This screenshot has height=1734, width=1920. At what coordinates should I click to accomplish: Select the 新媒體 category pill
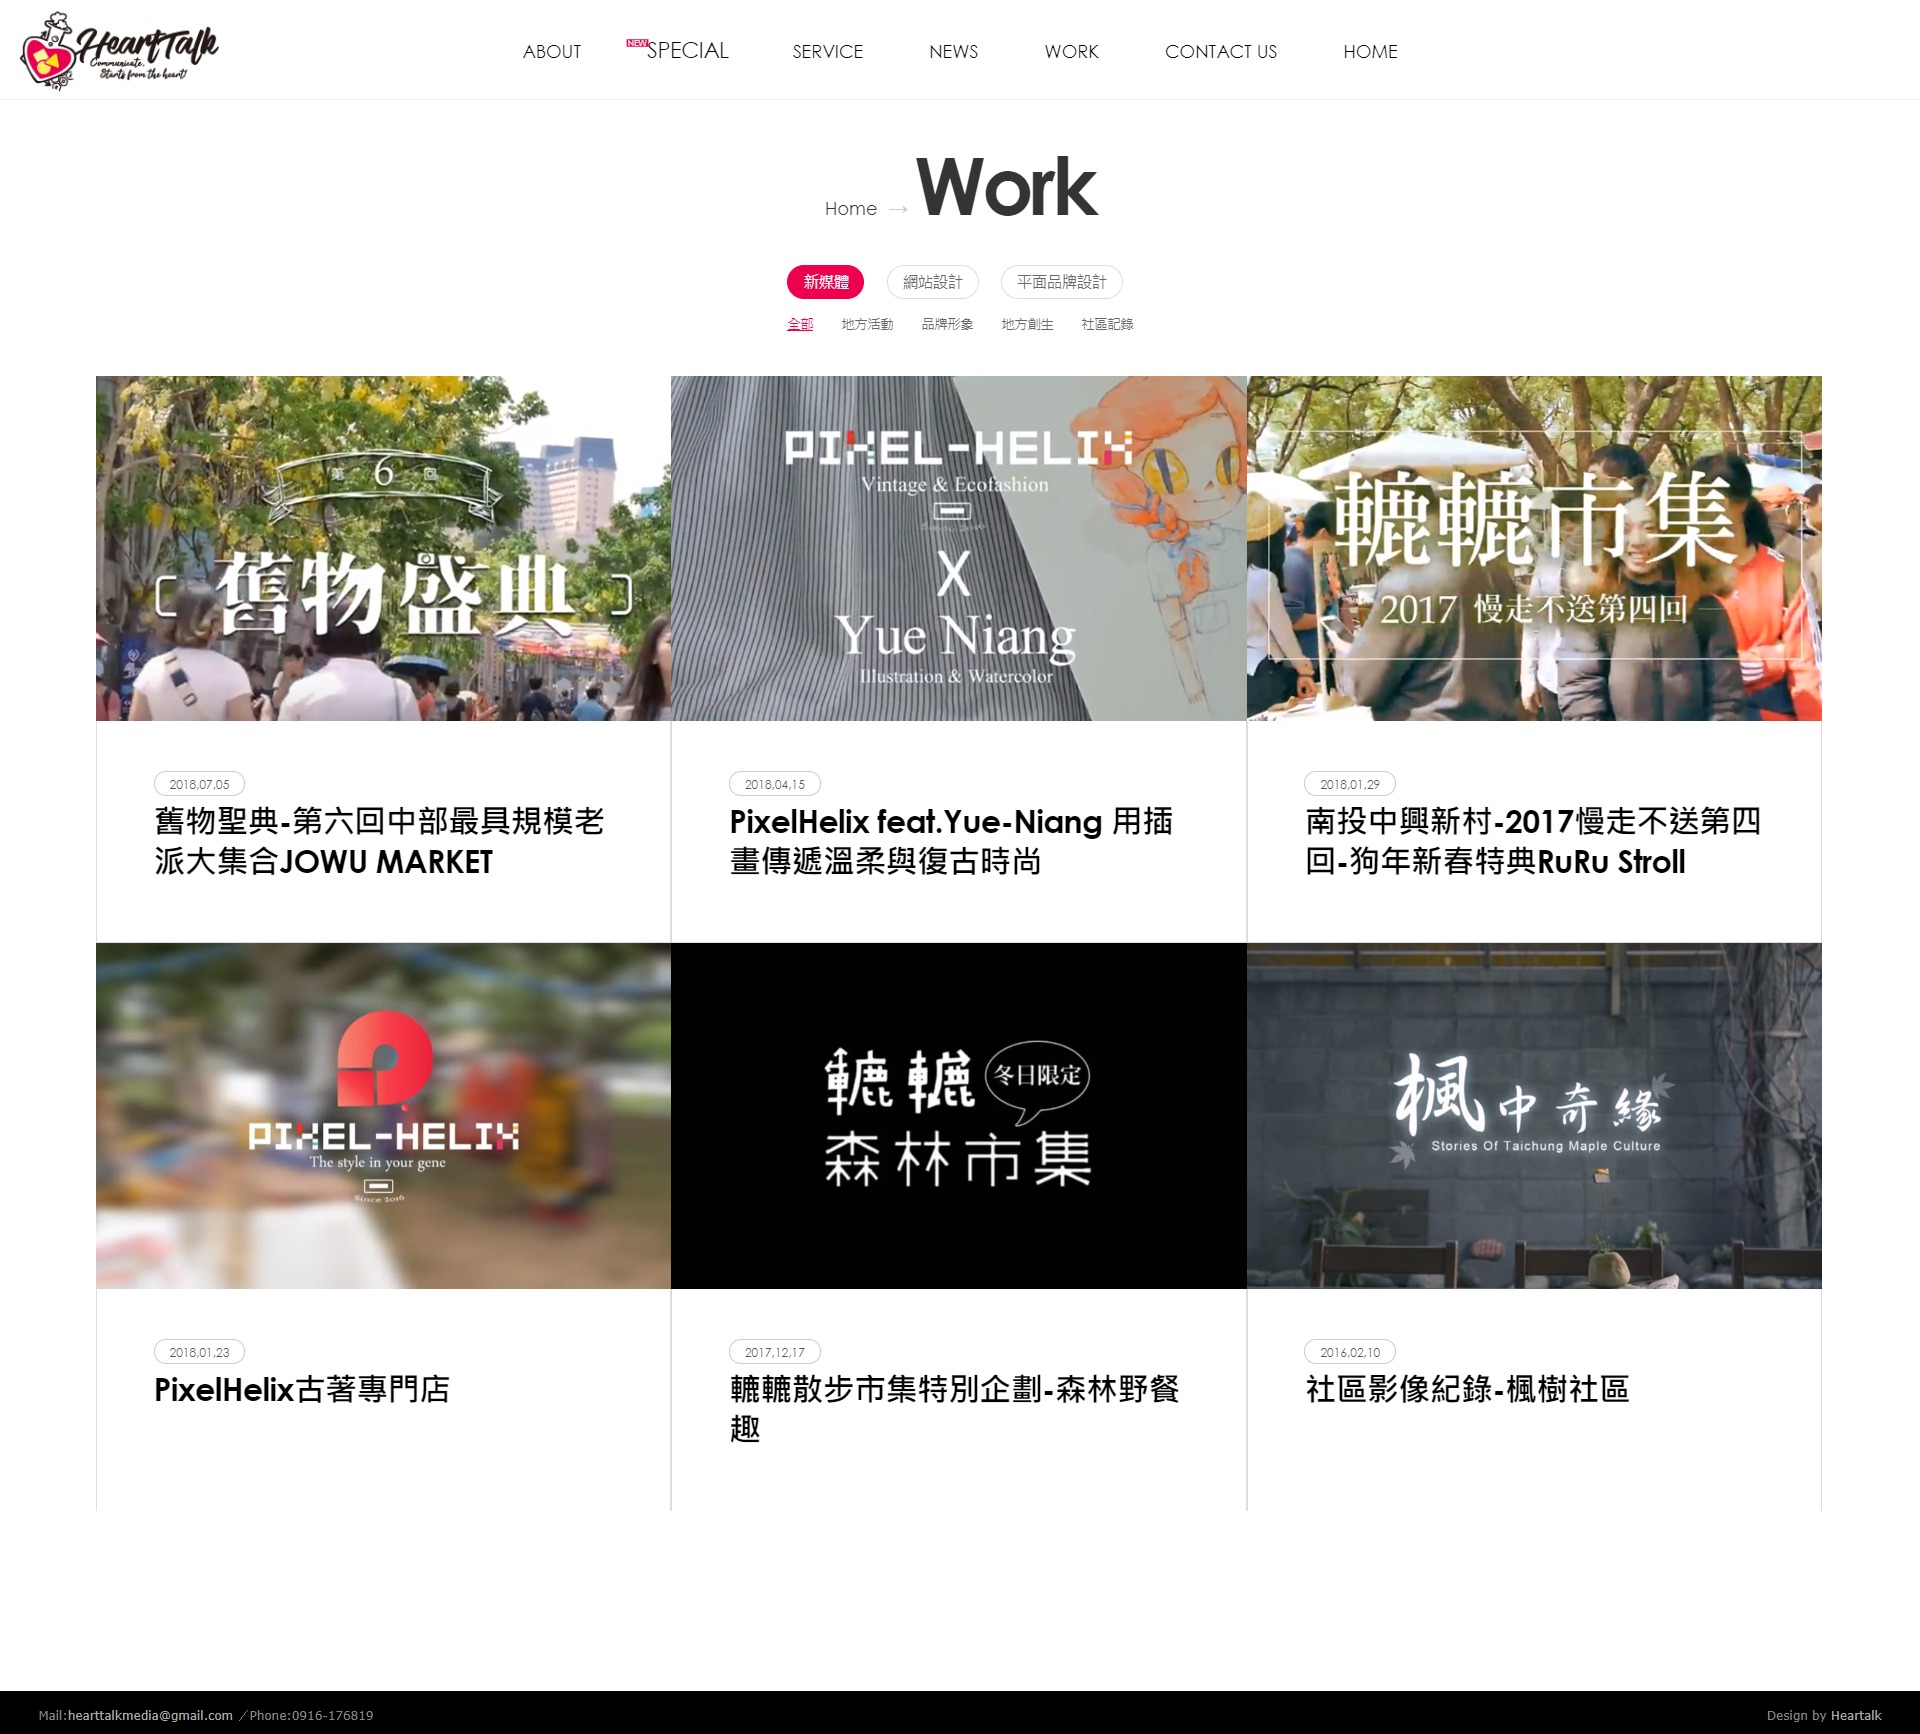point(825,282)
